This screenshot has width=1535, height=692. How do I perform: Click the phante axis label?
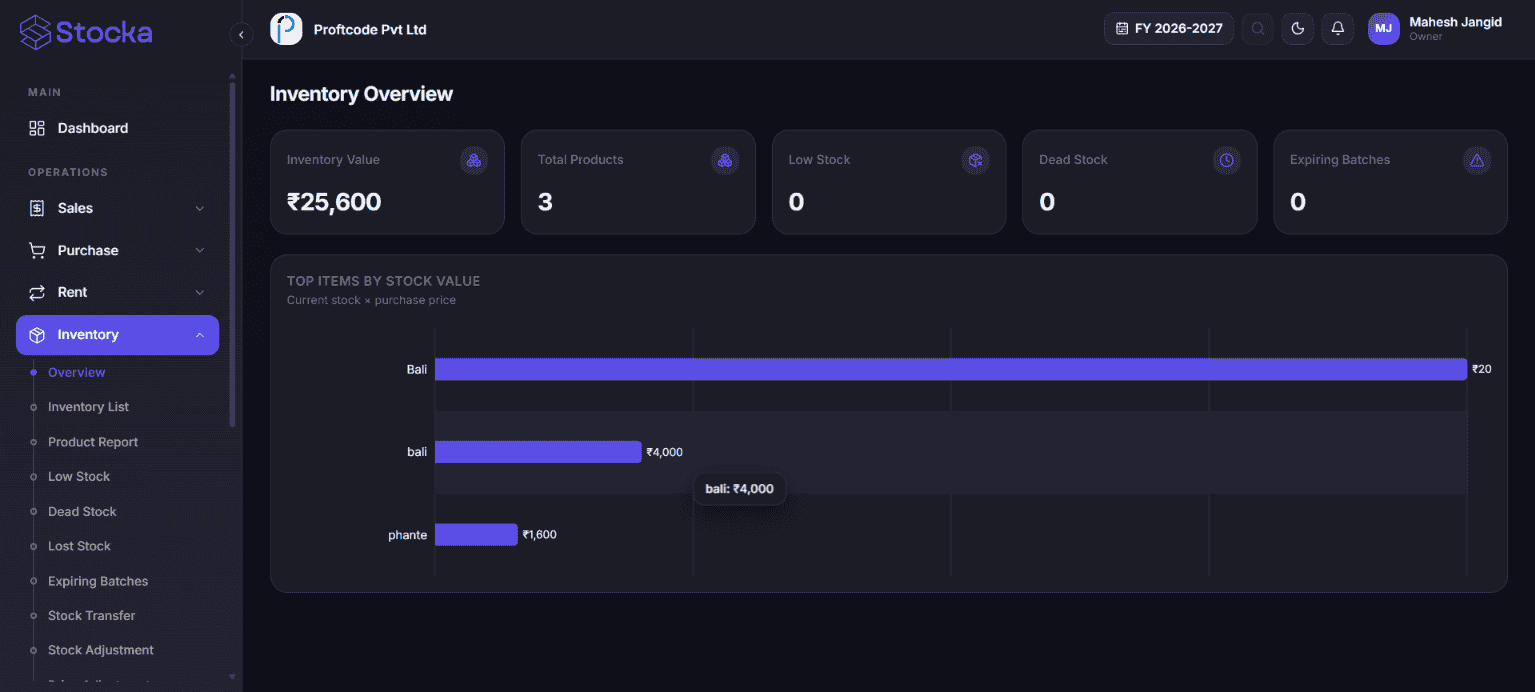[x=407, y=535]
